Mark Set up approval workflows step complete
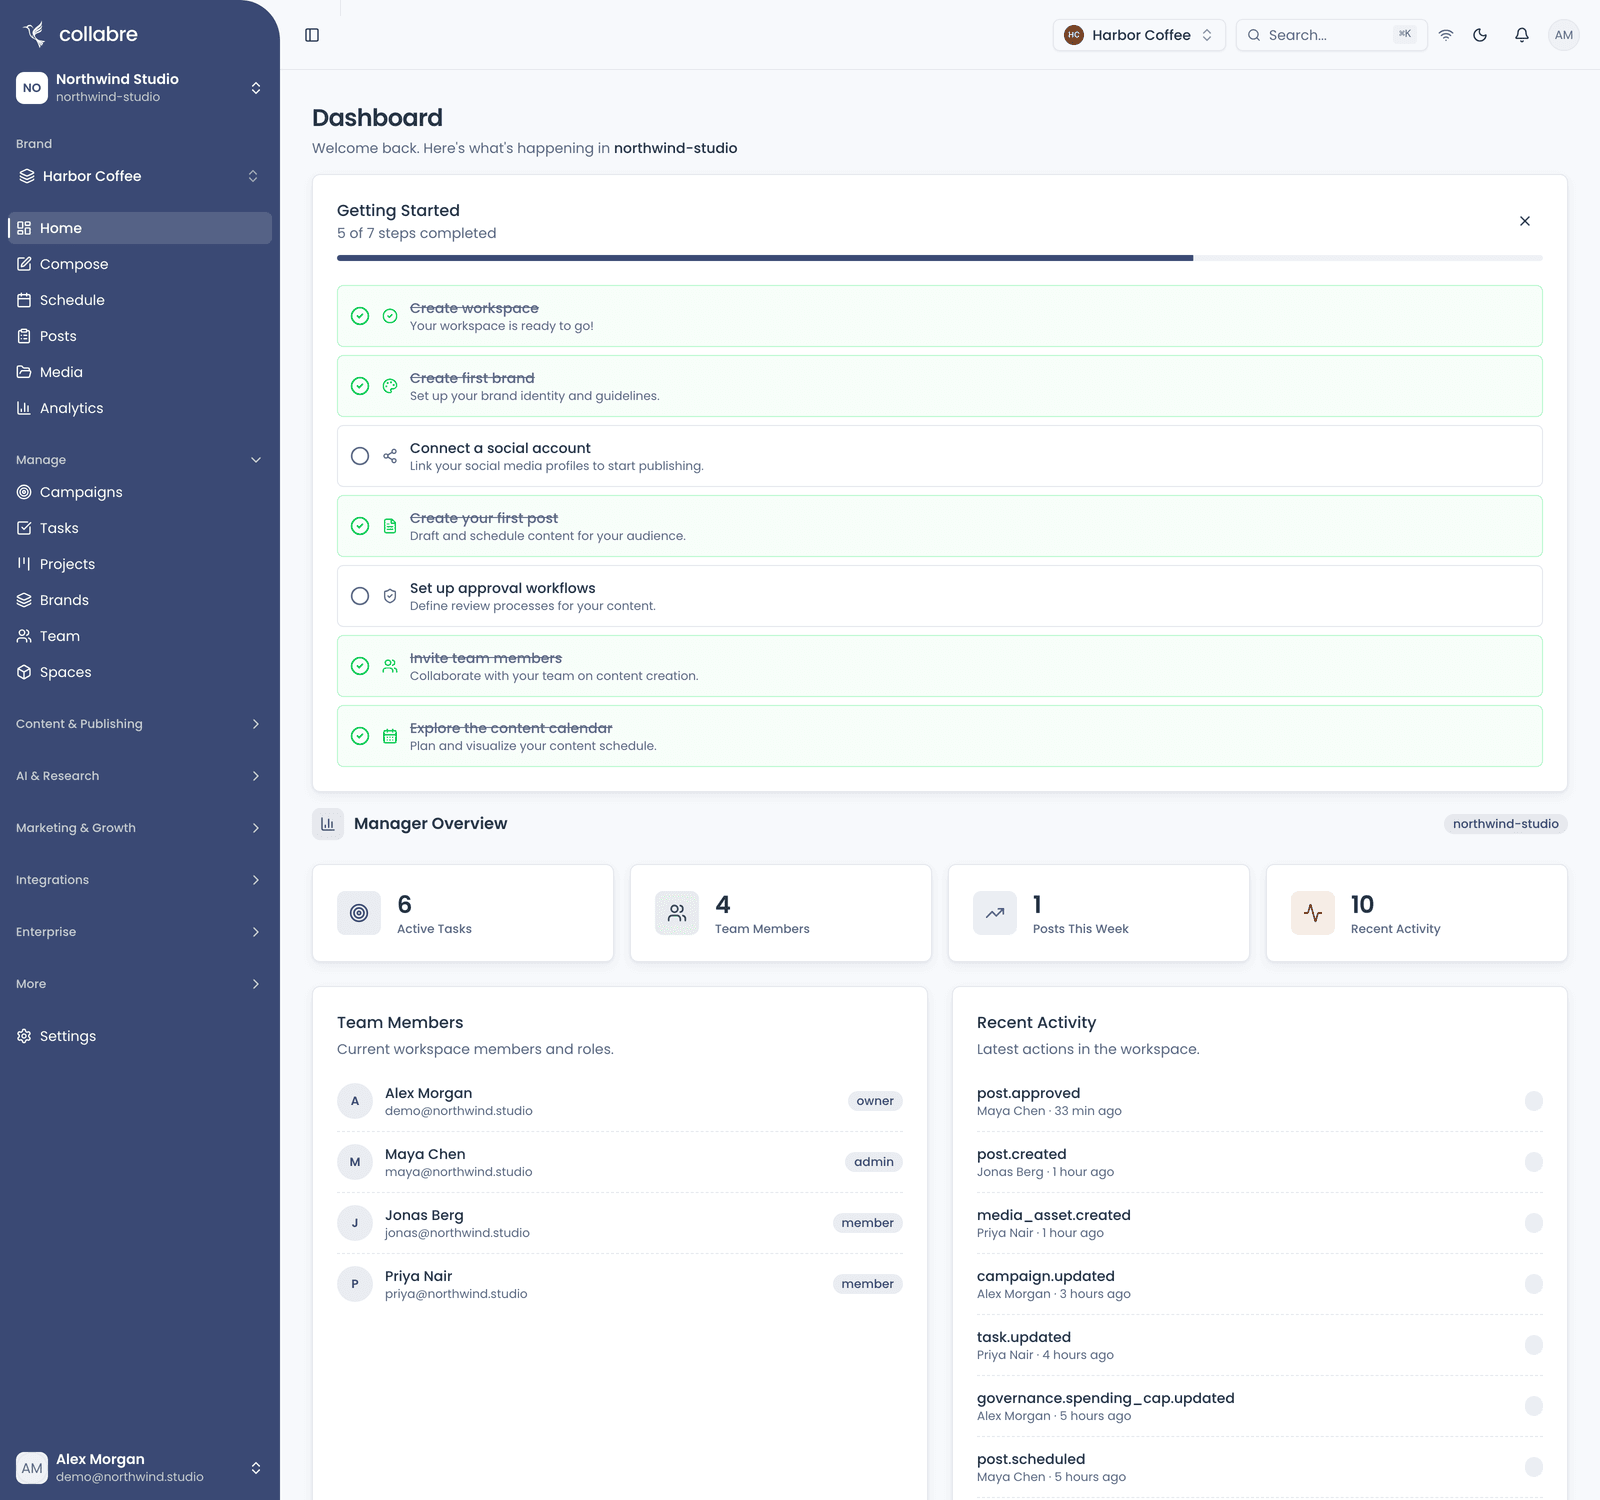This screenshot has width=1600, height=1500. [360, 596]
